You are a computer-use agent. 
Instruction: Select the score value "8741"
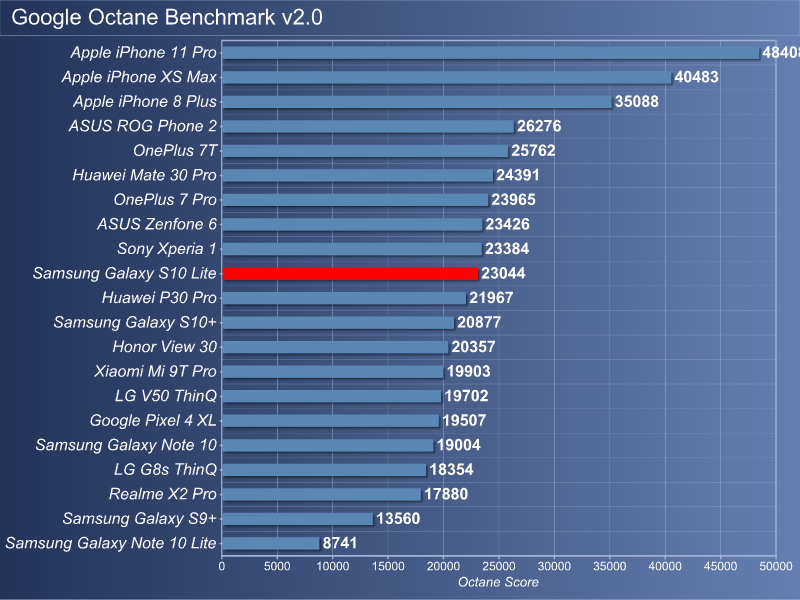pos(340,542)
